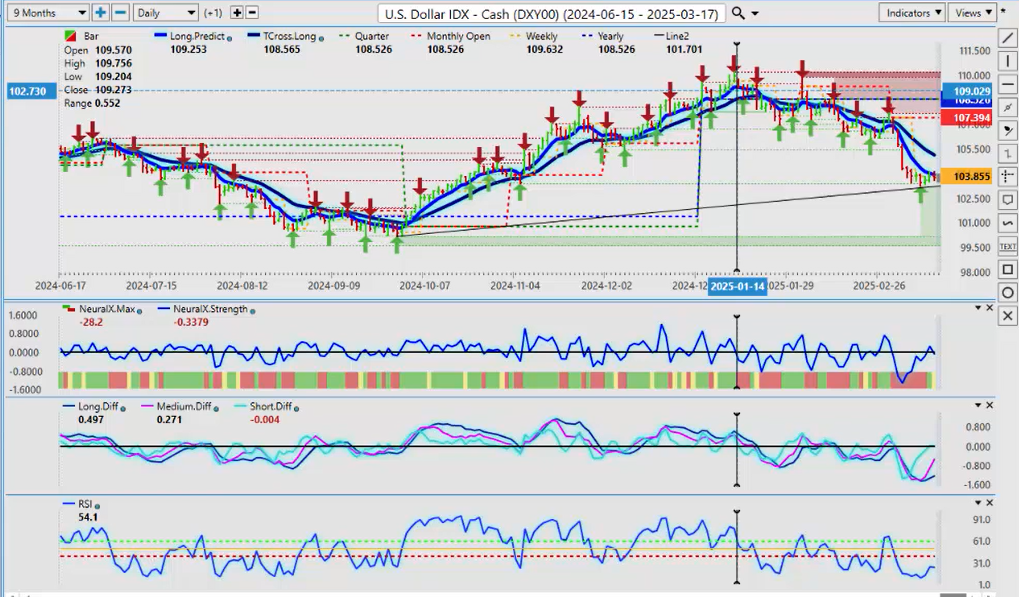This screenshot has height=597, width=1019.
Task: Select the rectangle drawing tool
Action: [x=1007, y=269]
